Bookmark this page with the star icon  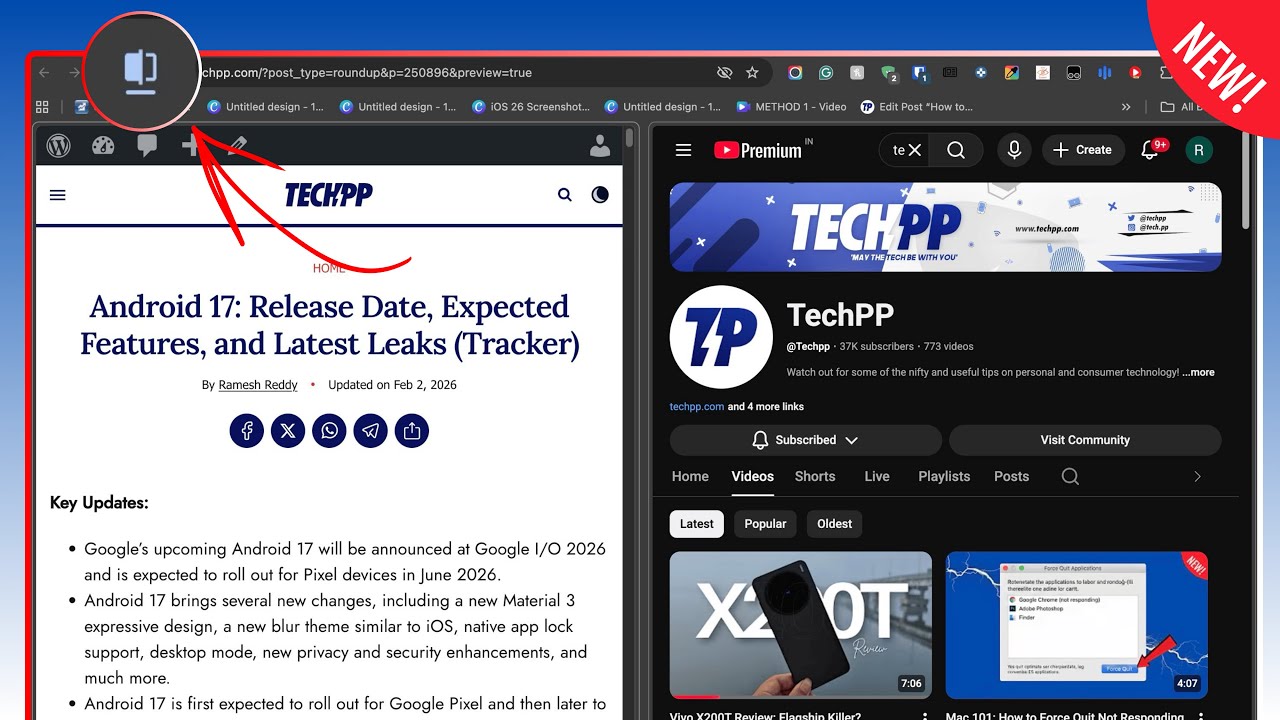point(752,72)
